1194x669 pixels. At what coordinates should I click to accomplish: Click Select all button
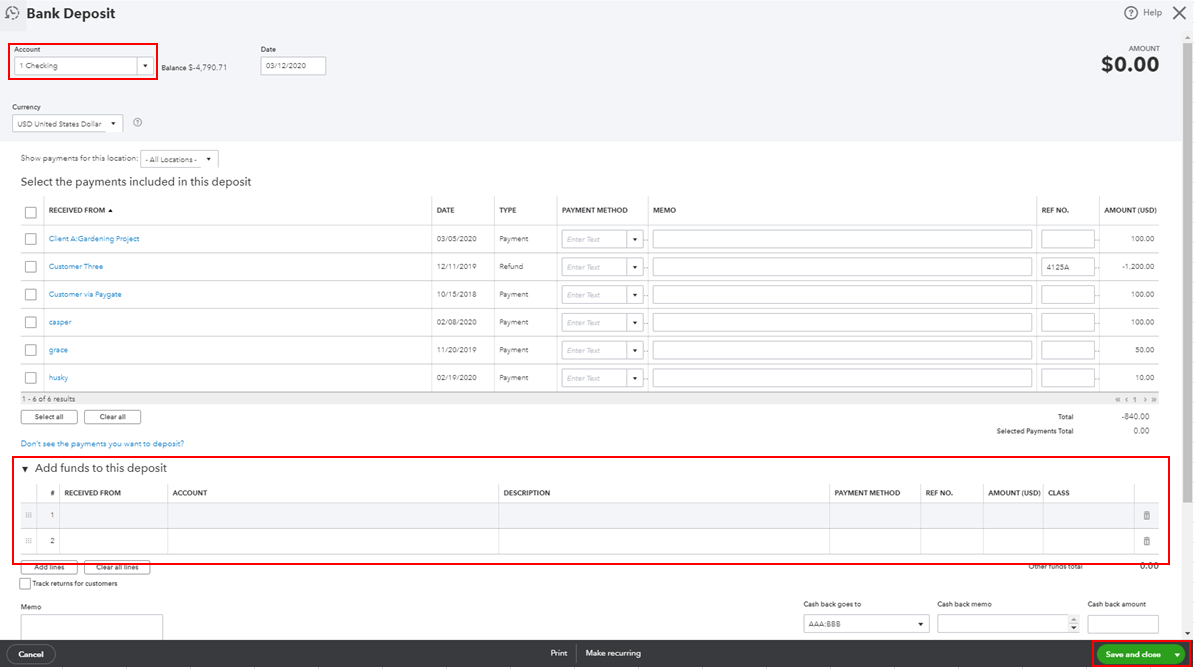pyautogui.click(x=49, y=417)
